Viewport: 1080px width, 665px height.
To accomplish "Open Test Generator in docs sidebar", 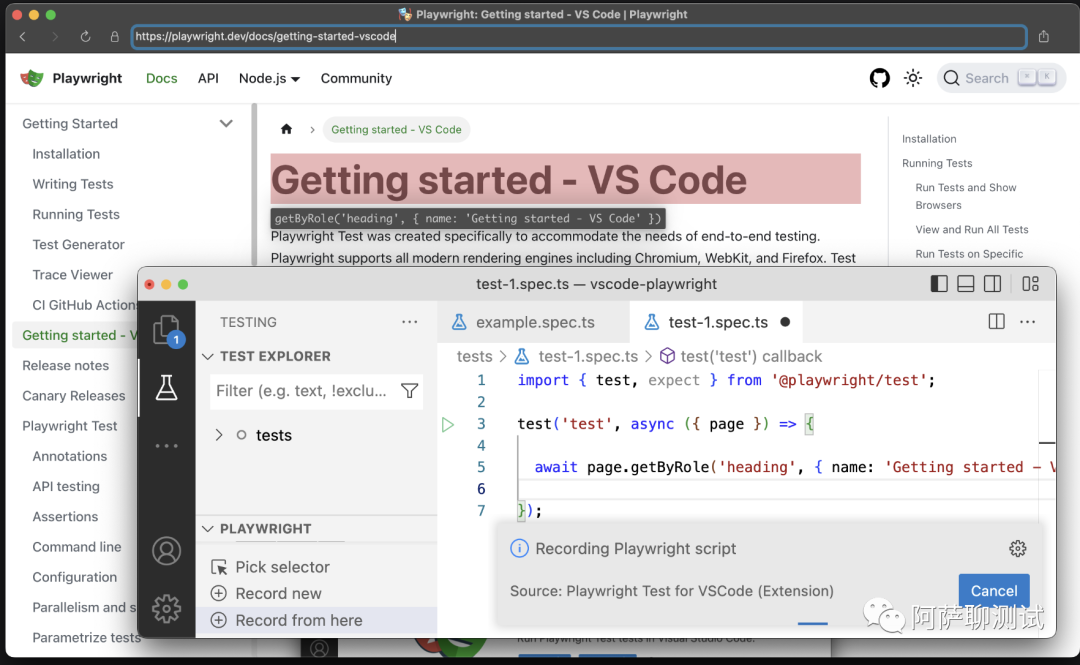I will (x=79, y=245).
